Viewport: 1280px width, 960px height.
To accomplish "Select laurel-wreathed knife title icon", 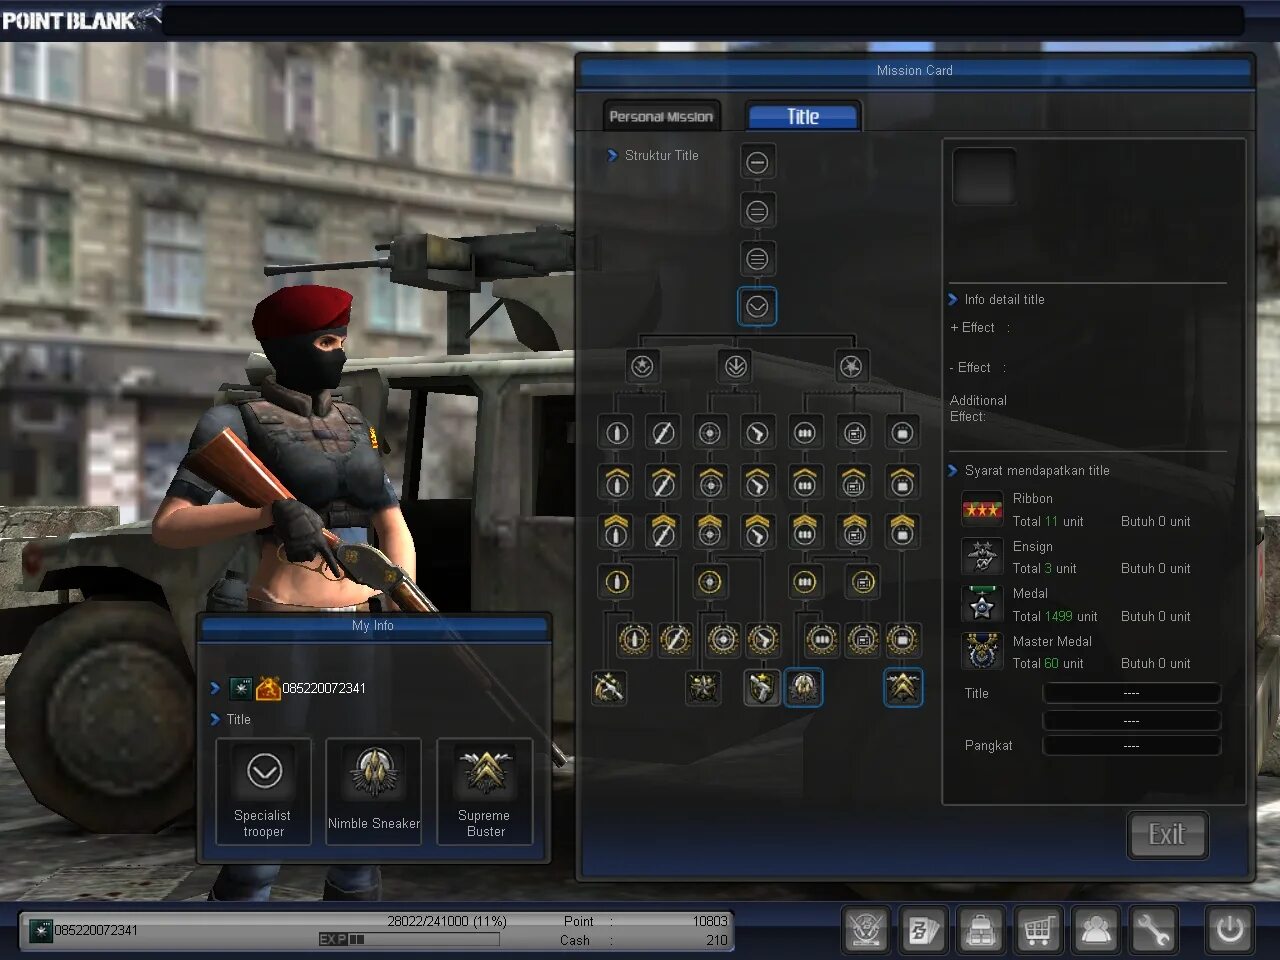I will click(675, 639).
